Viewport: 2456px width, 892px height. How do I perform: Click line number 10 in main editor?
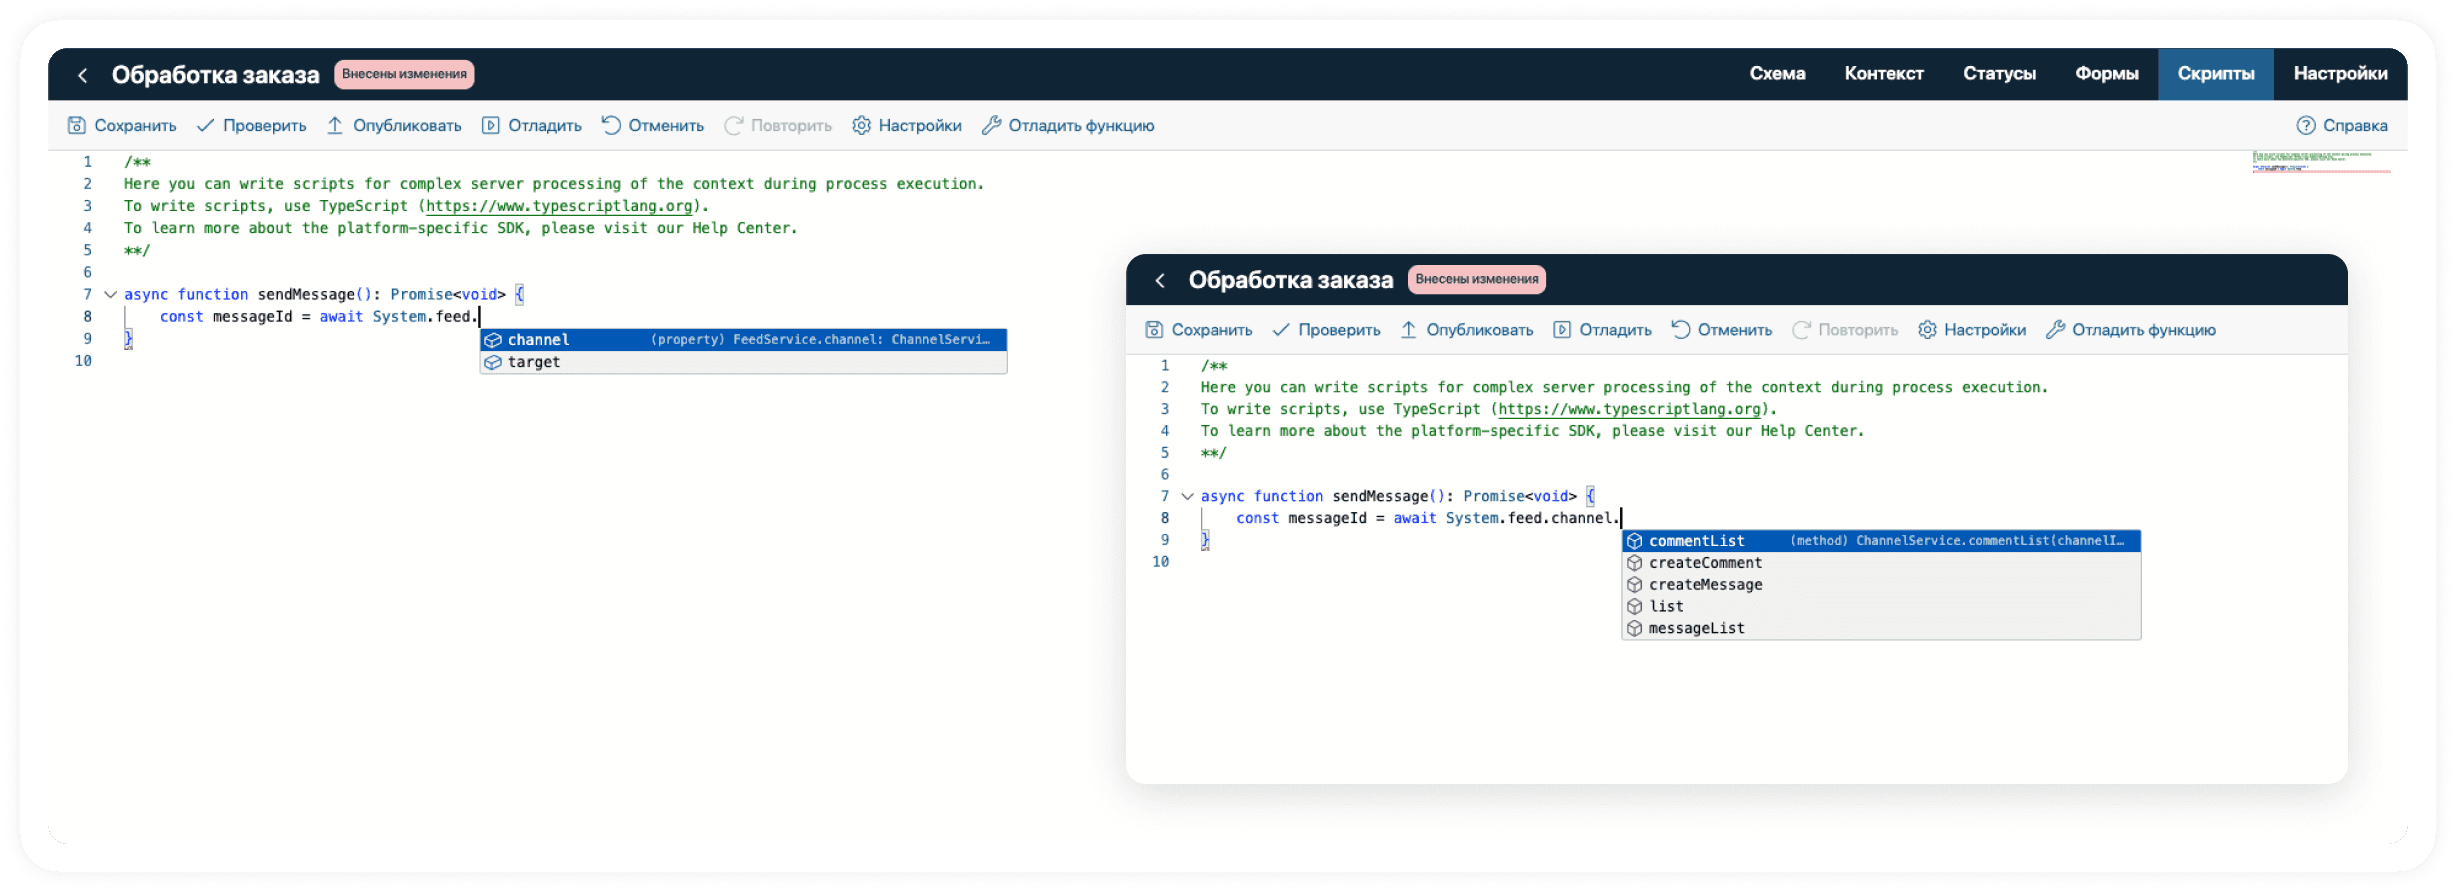point(83,361)
